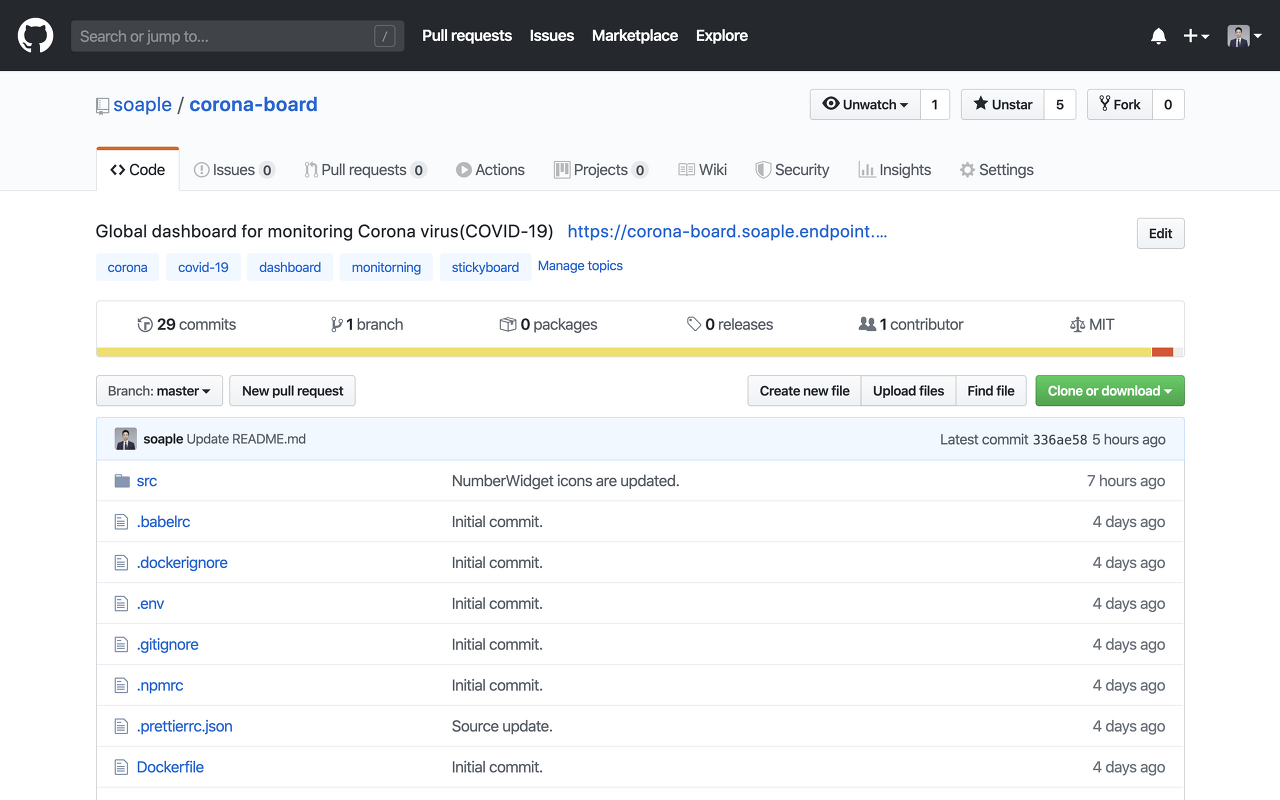The width and height of the screenshot is (1280, 800).
Task: Click the soaple commit author avatar
Action: [126, 439]
